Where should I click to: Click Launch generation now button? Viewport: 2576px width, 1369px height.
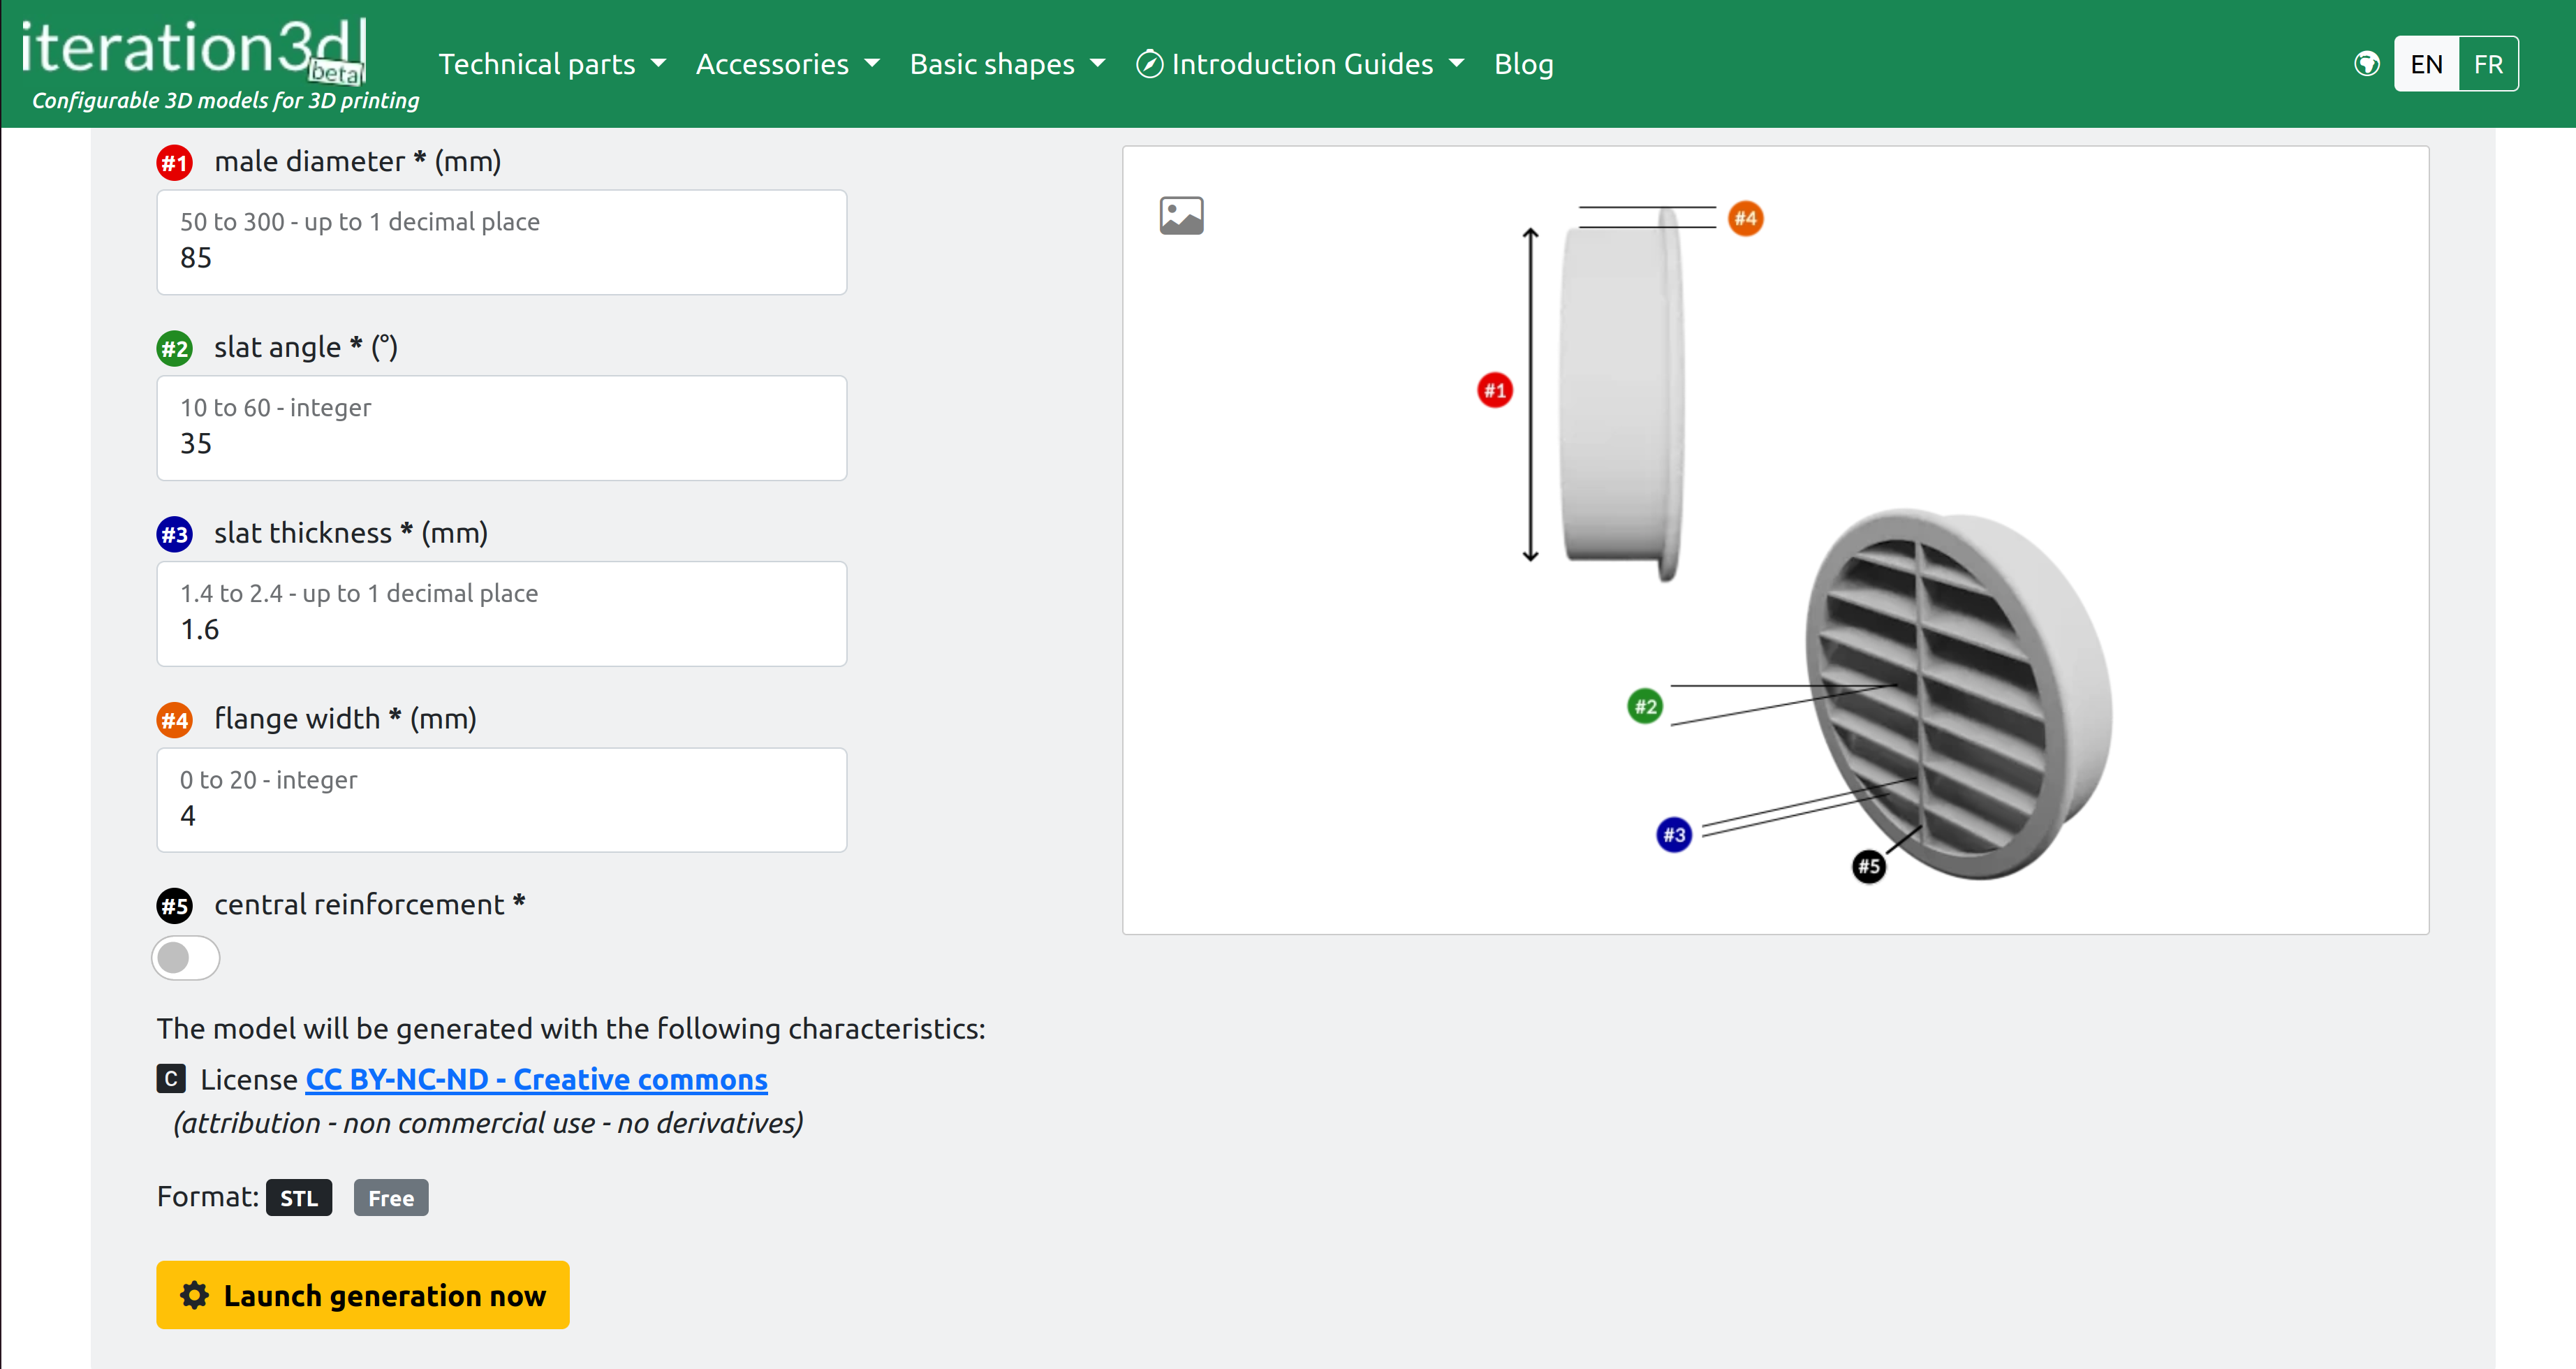(362, 1295)
